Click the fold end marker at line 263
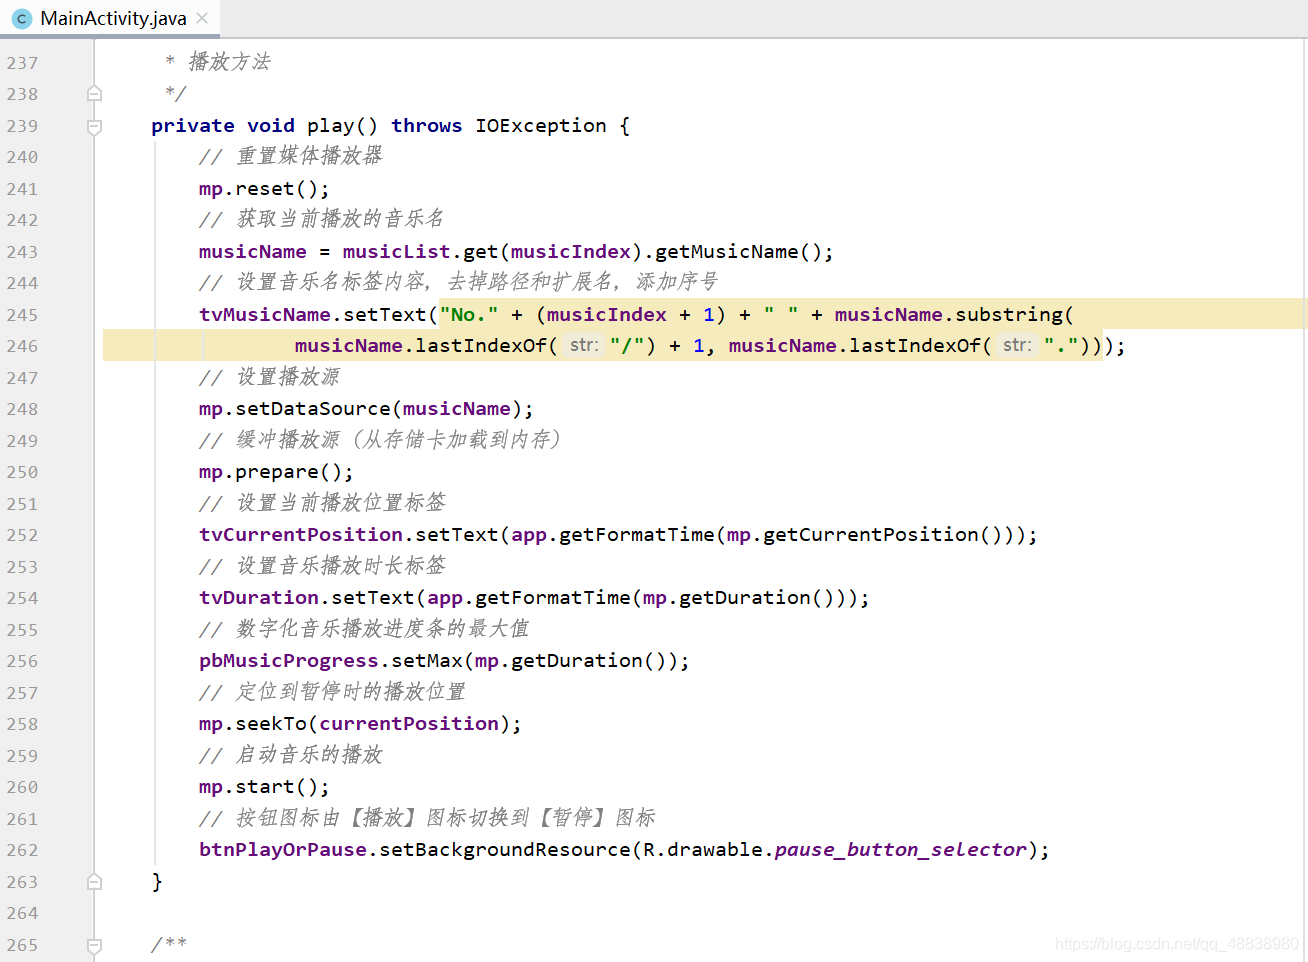 [x=94, y=882]
